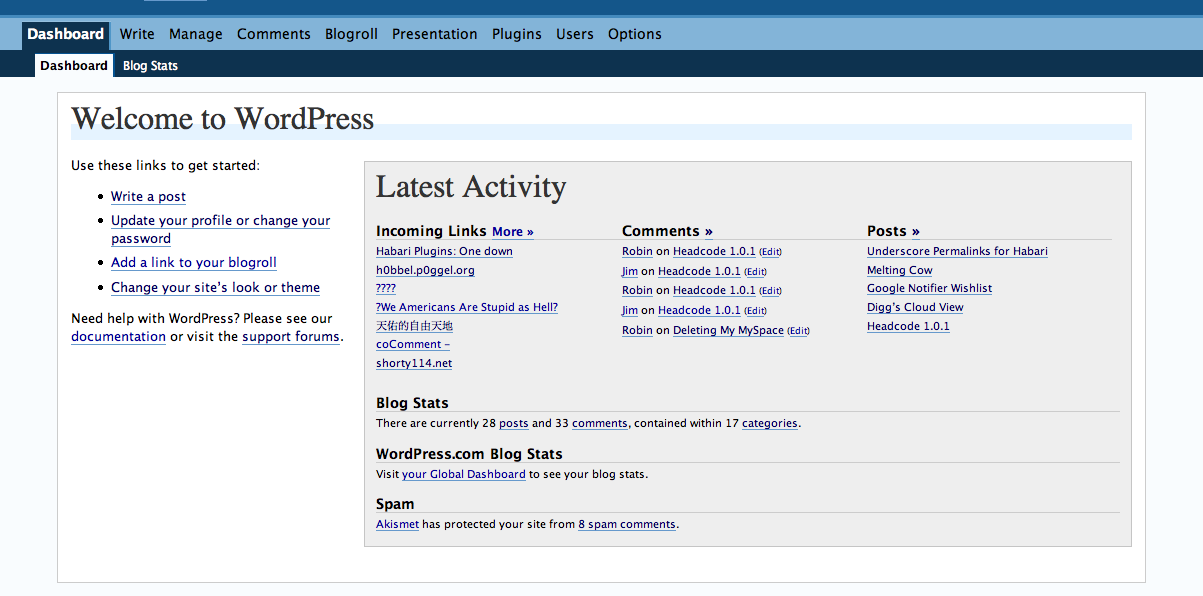Click Robin in the Deleting My MySpace row
The image size is (1203, 596).
(x=637, y=331)
